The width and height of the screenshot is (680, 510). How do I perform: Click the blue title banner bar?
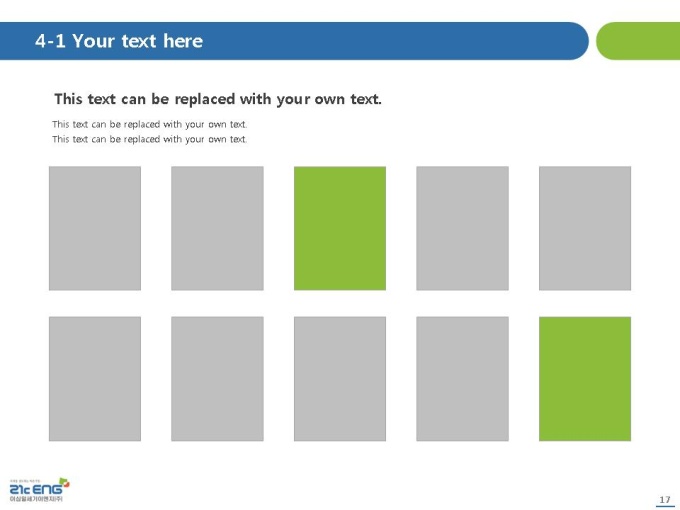[x=294, y=41]
